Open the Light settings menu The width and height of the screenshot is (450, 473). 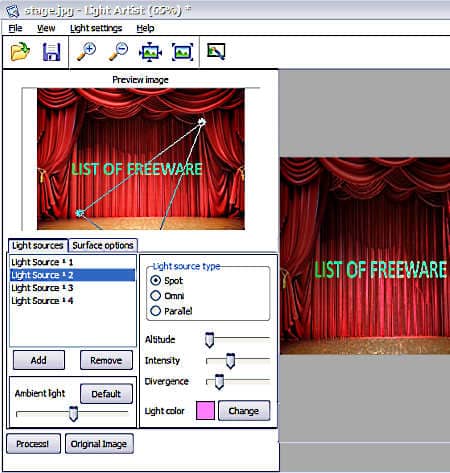click(x=96, y=28)
